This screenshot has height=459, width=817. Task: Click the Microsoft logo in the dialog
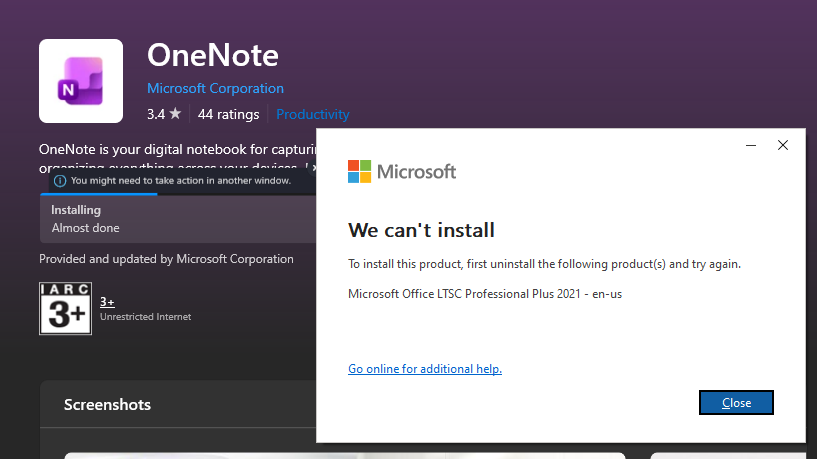tap(402, 171)
